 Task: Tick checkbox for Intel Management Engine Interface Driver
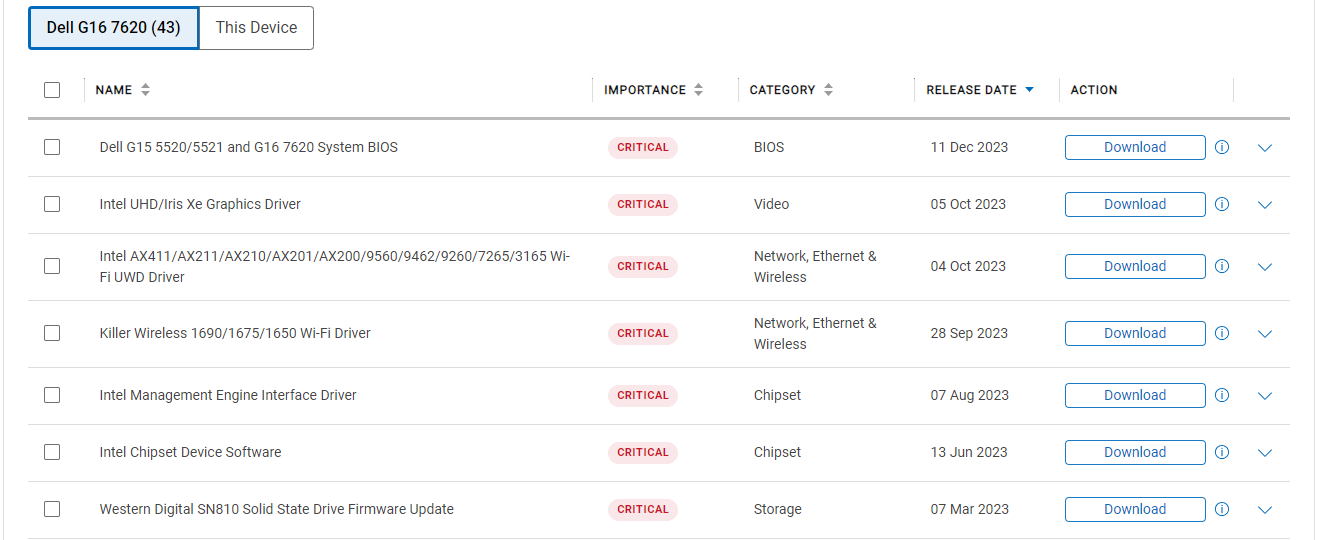tap(52, 395)
